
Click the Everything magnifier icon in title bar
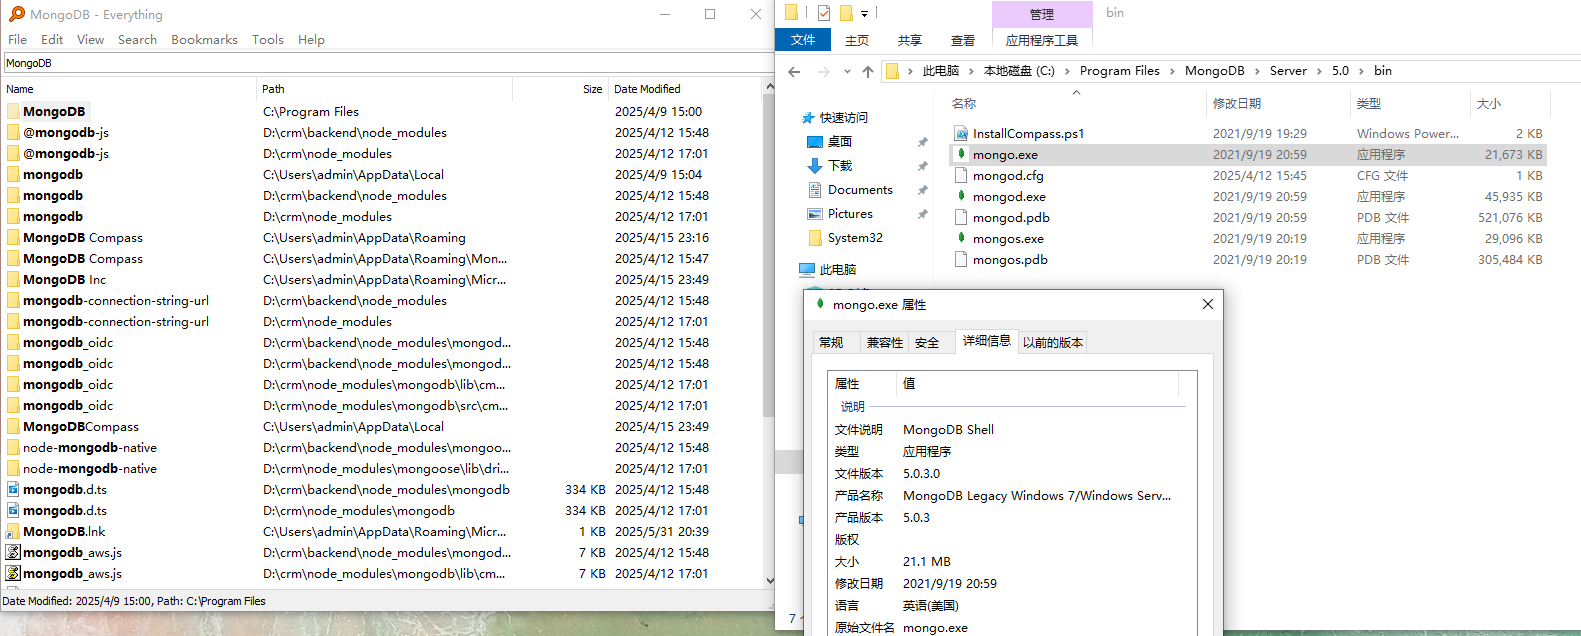[16, 14]
